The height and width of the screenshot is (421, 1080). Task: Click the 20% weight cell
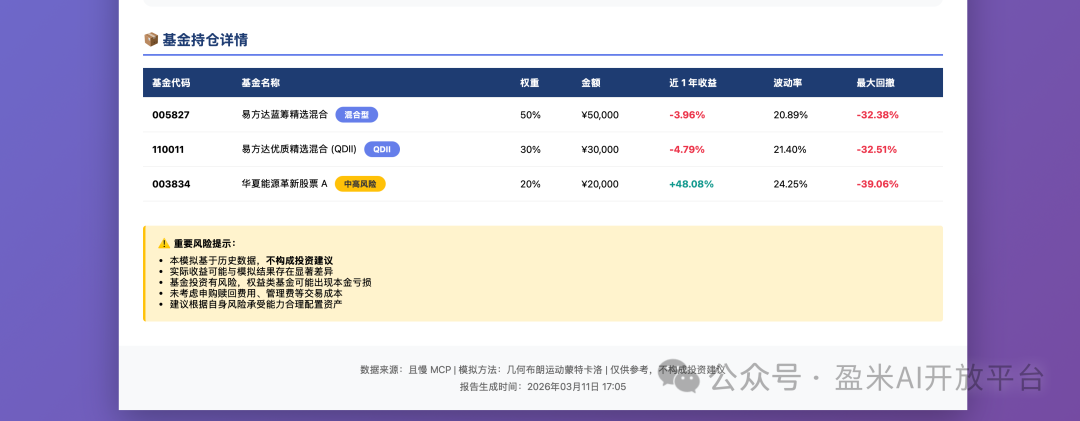click(x=530, y=184)
